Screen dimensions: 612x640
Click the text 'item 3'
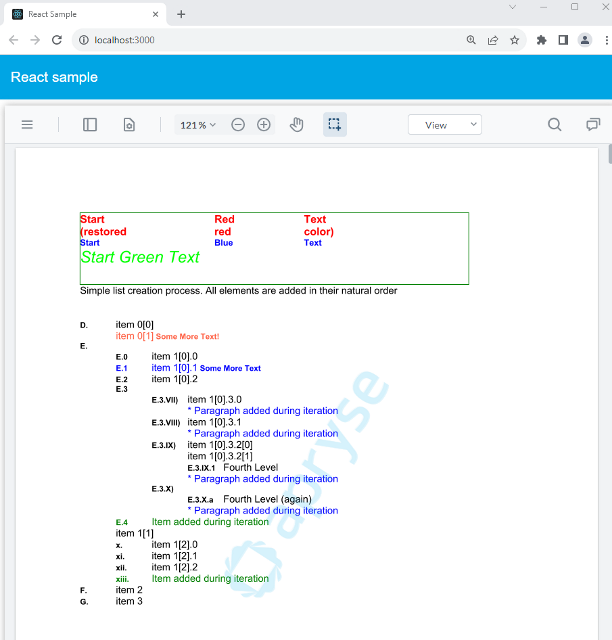click(129, 601)
